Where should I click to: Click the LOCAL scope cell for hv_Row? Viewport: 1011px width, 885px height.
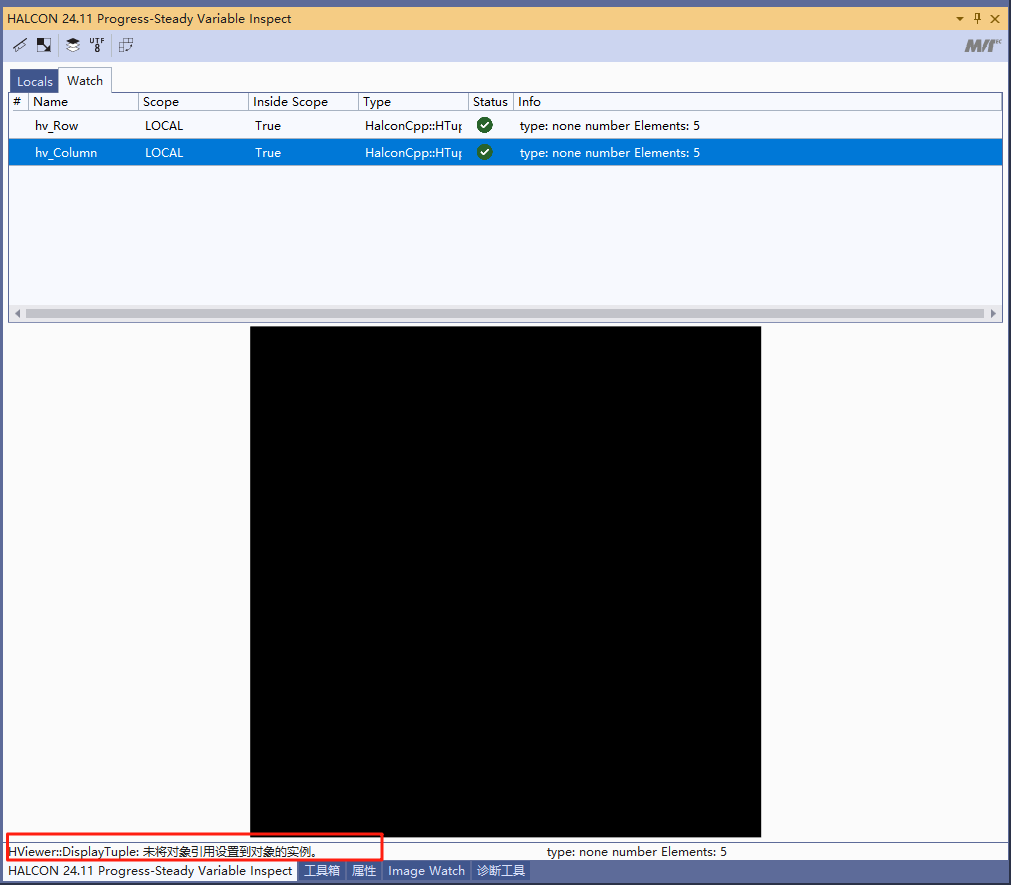tap(164, 126)
